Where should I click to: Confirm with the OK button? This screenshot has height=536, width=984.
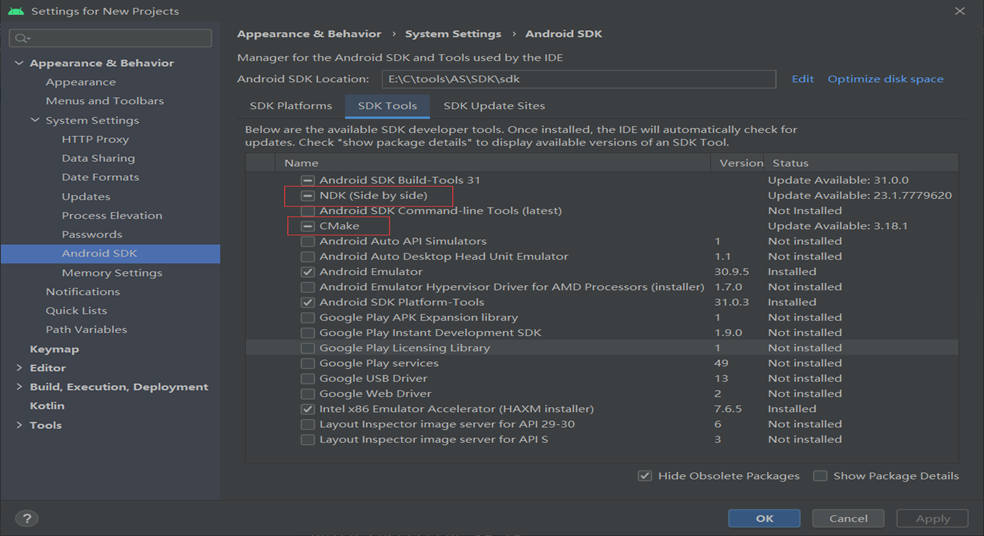pyautogui.click(x=764, y=518)
